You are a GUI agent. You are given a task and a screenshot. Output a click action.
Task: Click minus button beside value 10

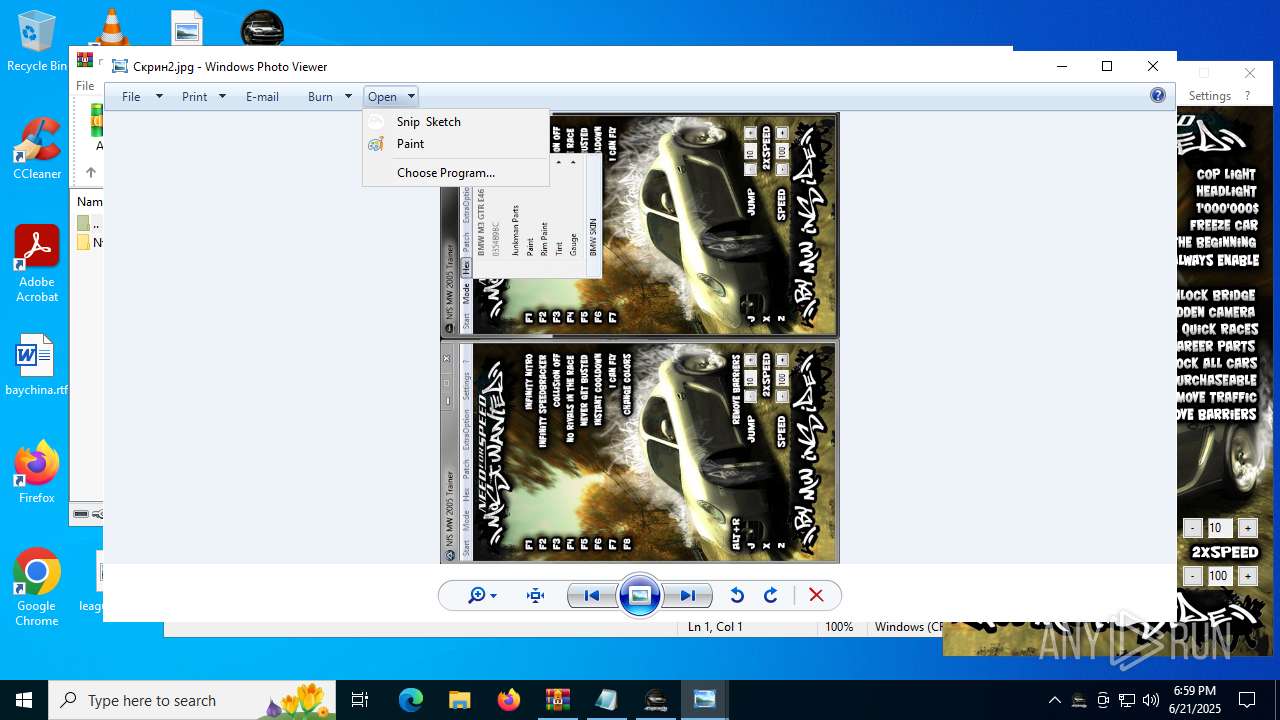point(1192,528)
